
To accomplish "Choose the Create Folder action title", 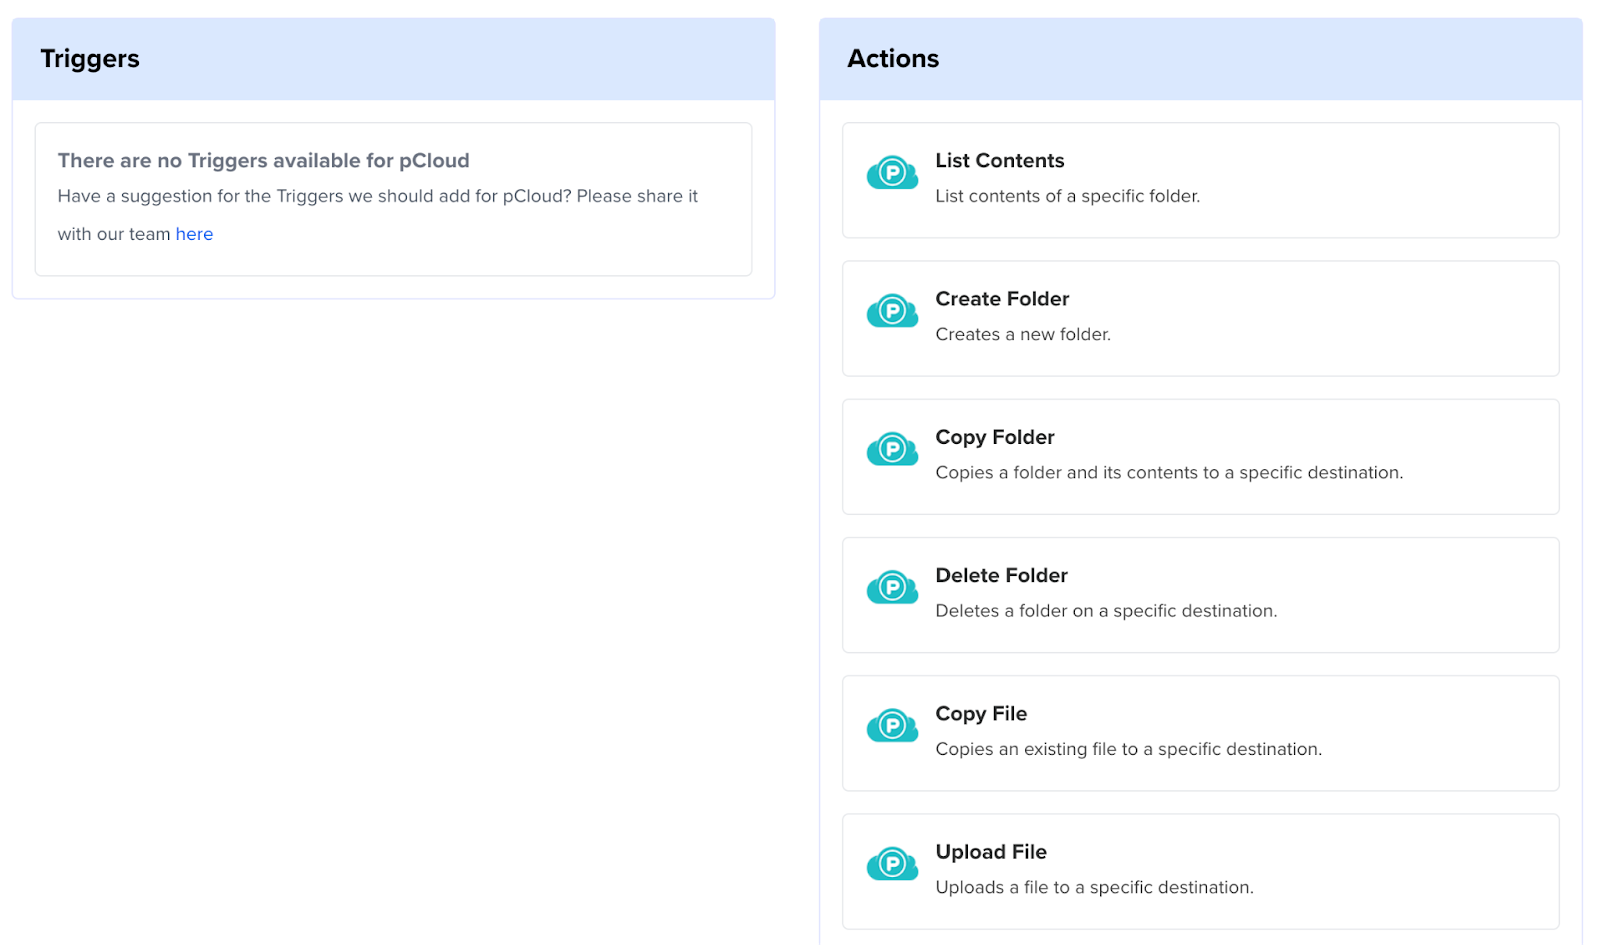I will click(1002, 299).
